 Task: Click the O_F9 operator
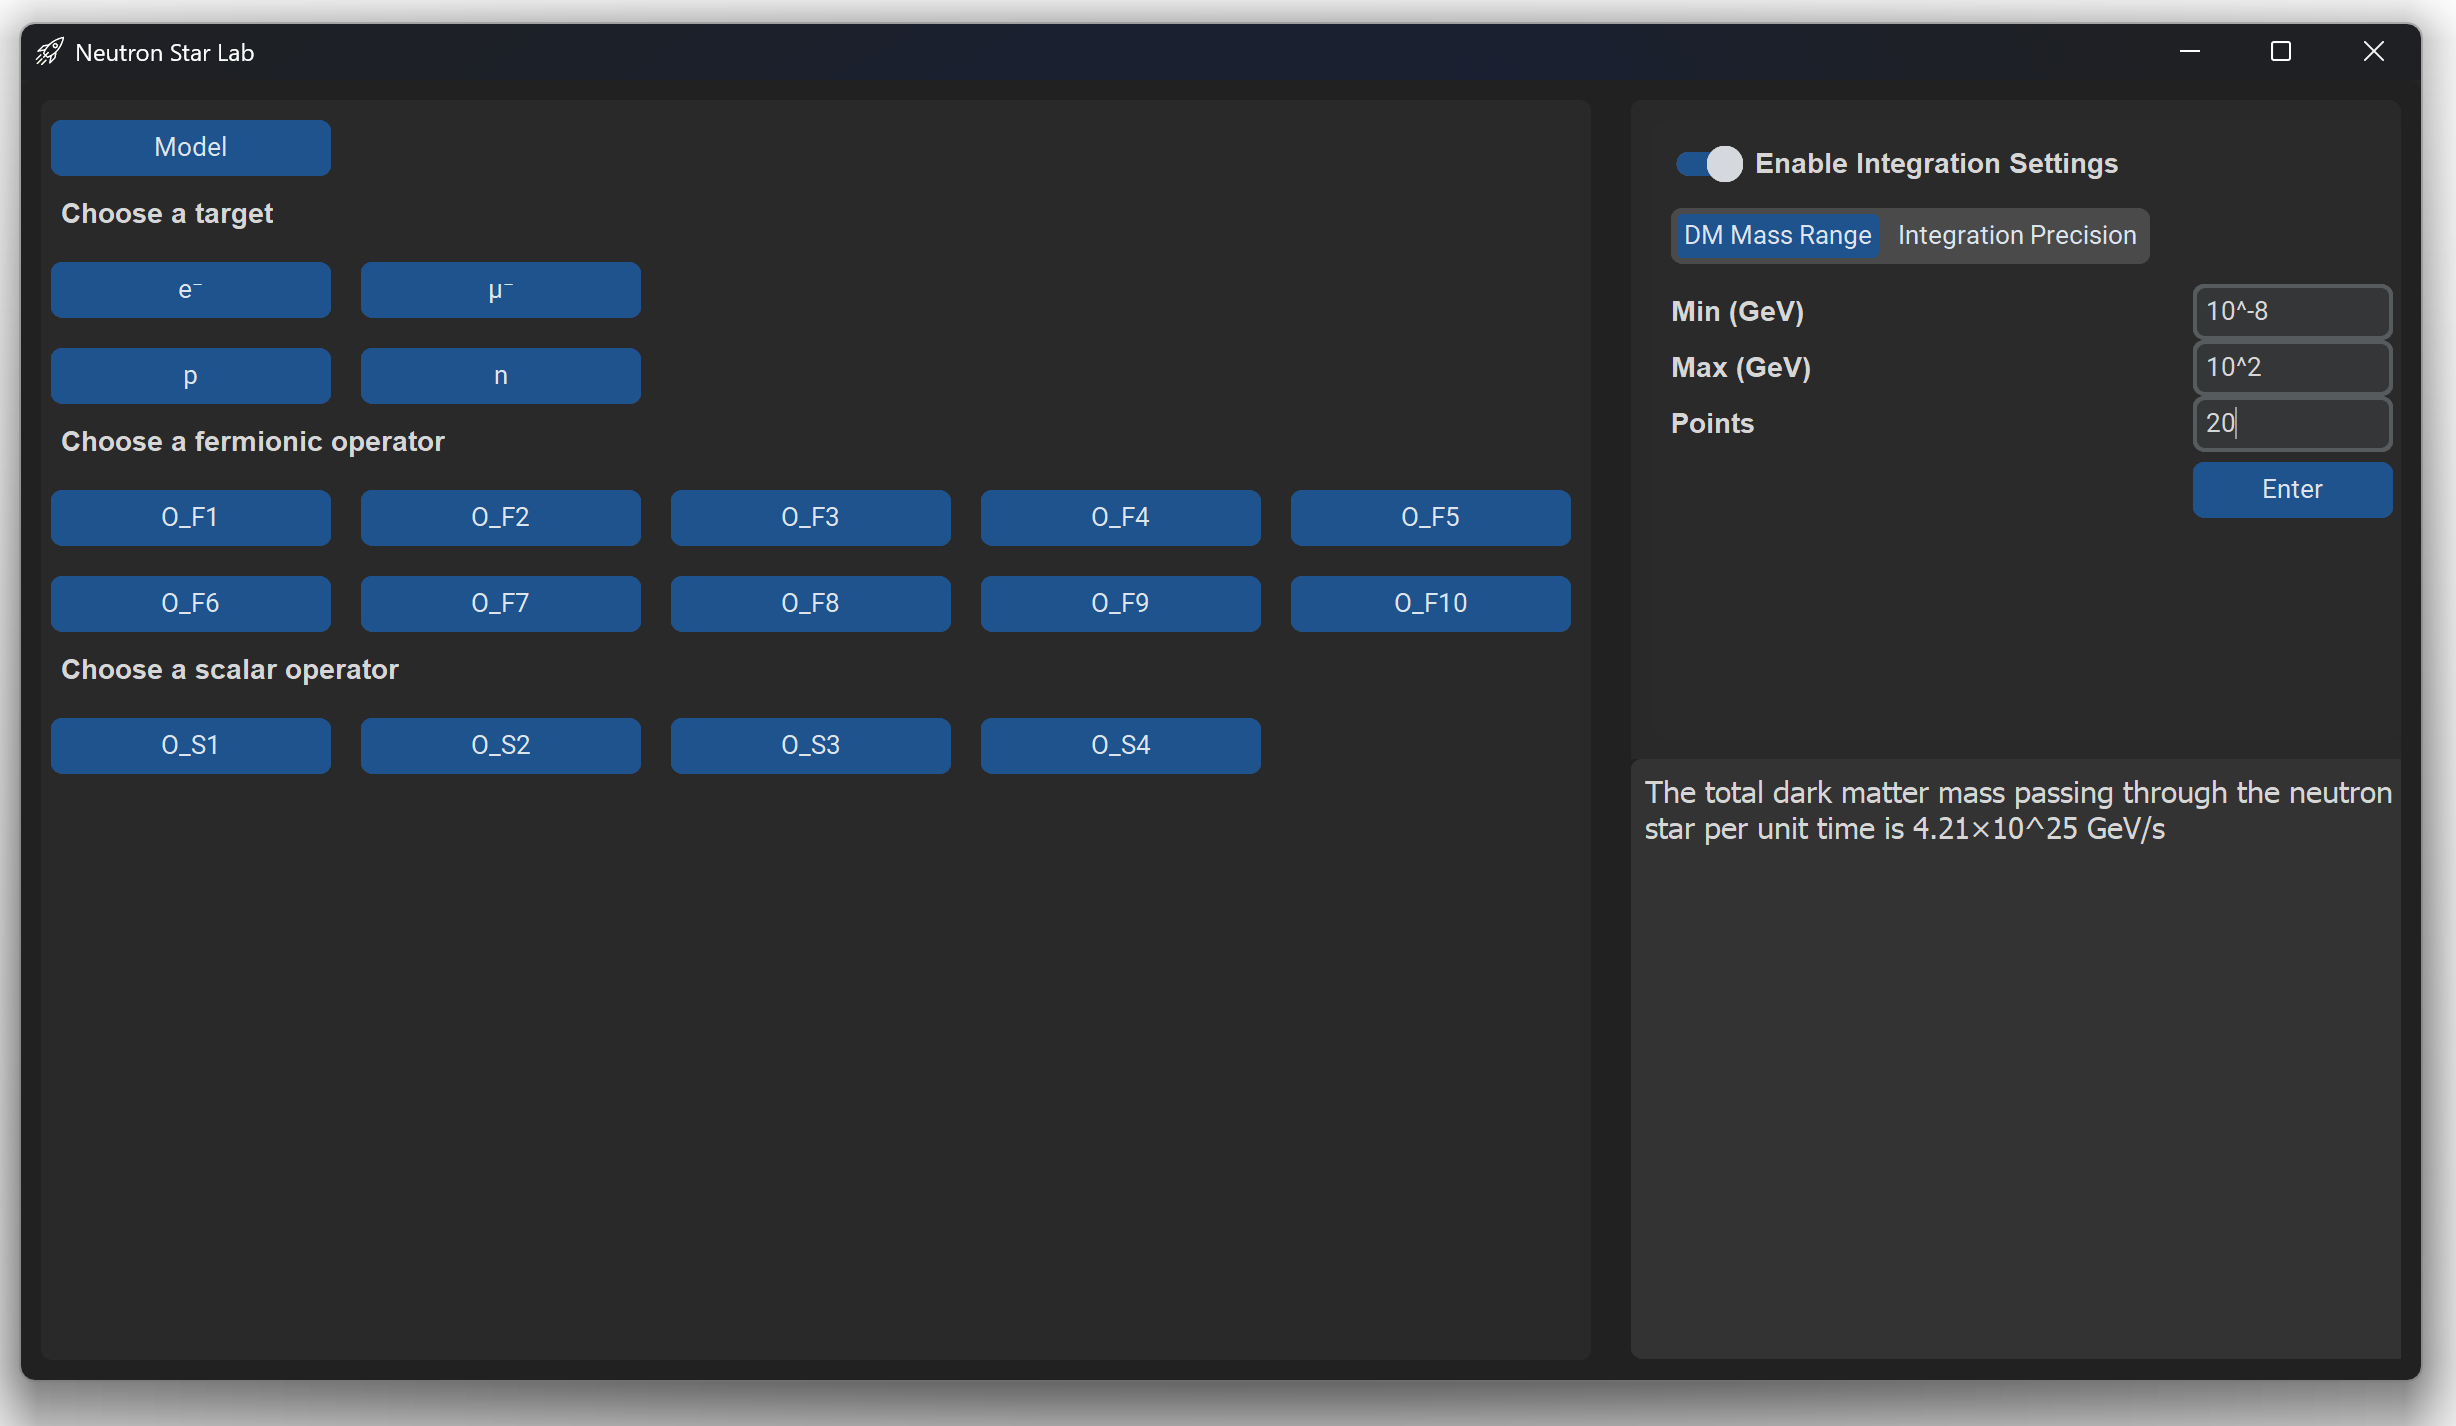pyautogui.click(x=1120, y=604)
